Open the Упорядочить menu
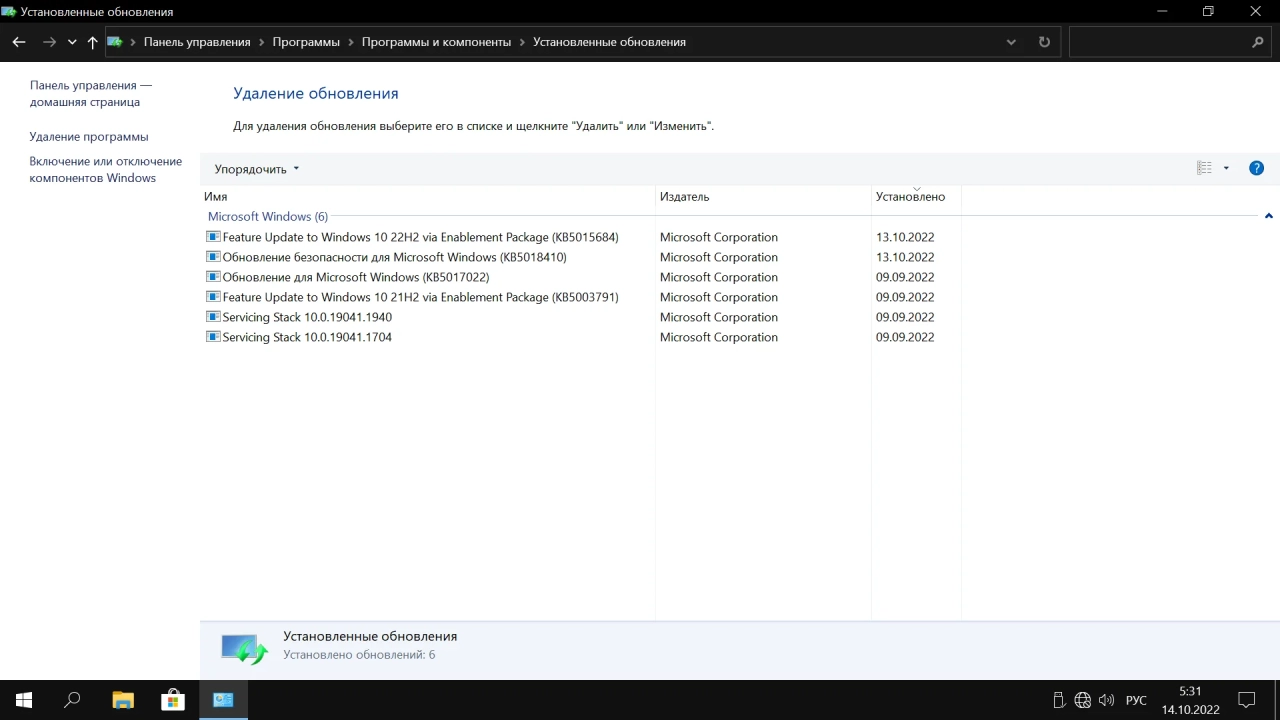The width and height of the screenshot is (1280, 720). 256,169
